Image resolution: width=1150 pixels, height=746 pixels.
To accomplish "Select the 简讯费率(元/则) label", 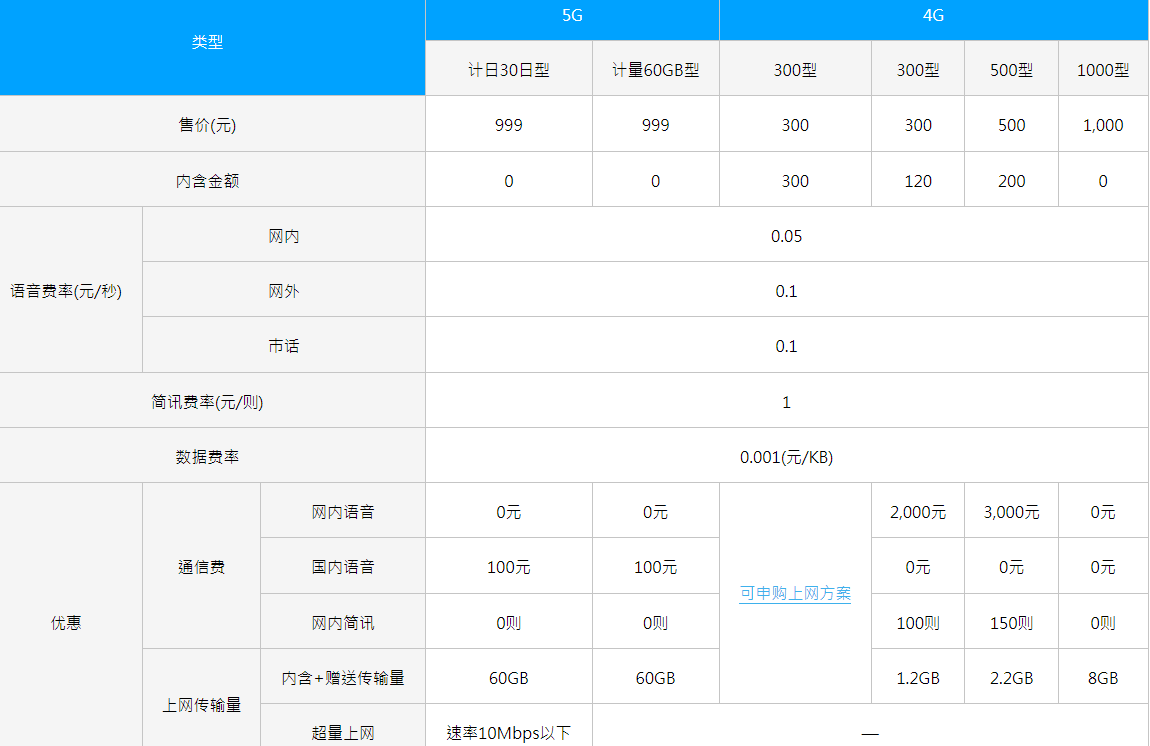I will coord(208,402).
